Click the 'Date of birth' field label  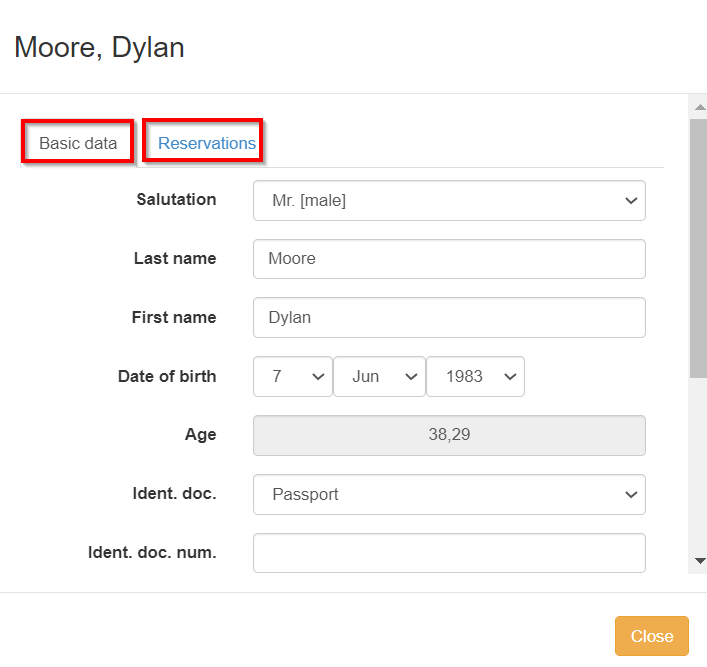[167, 377]
